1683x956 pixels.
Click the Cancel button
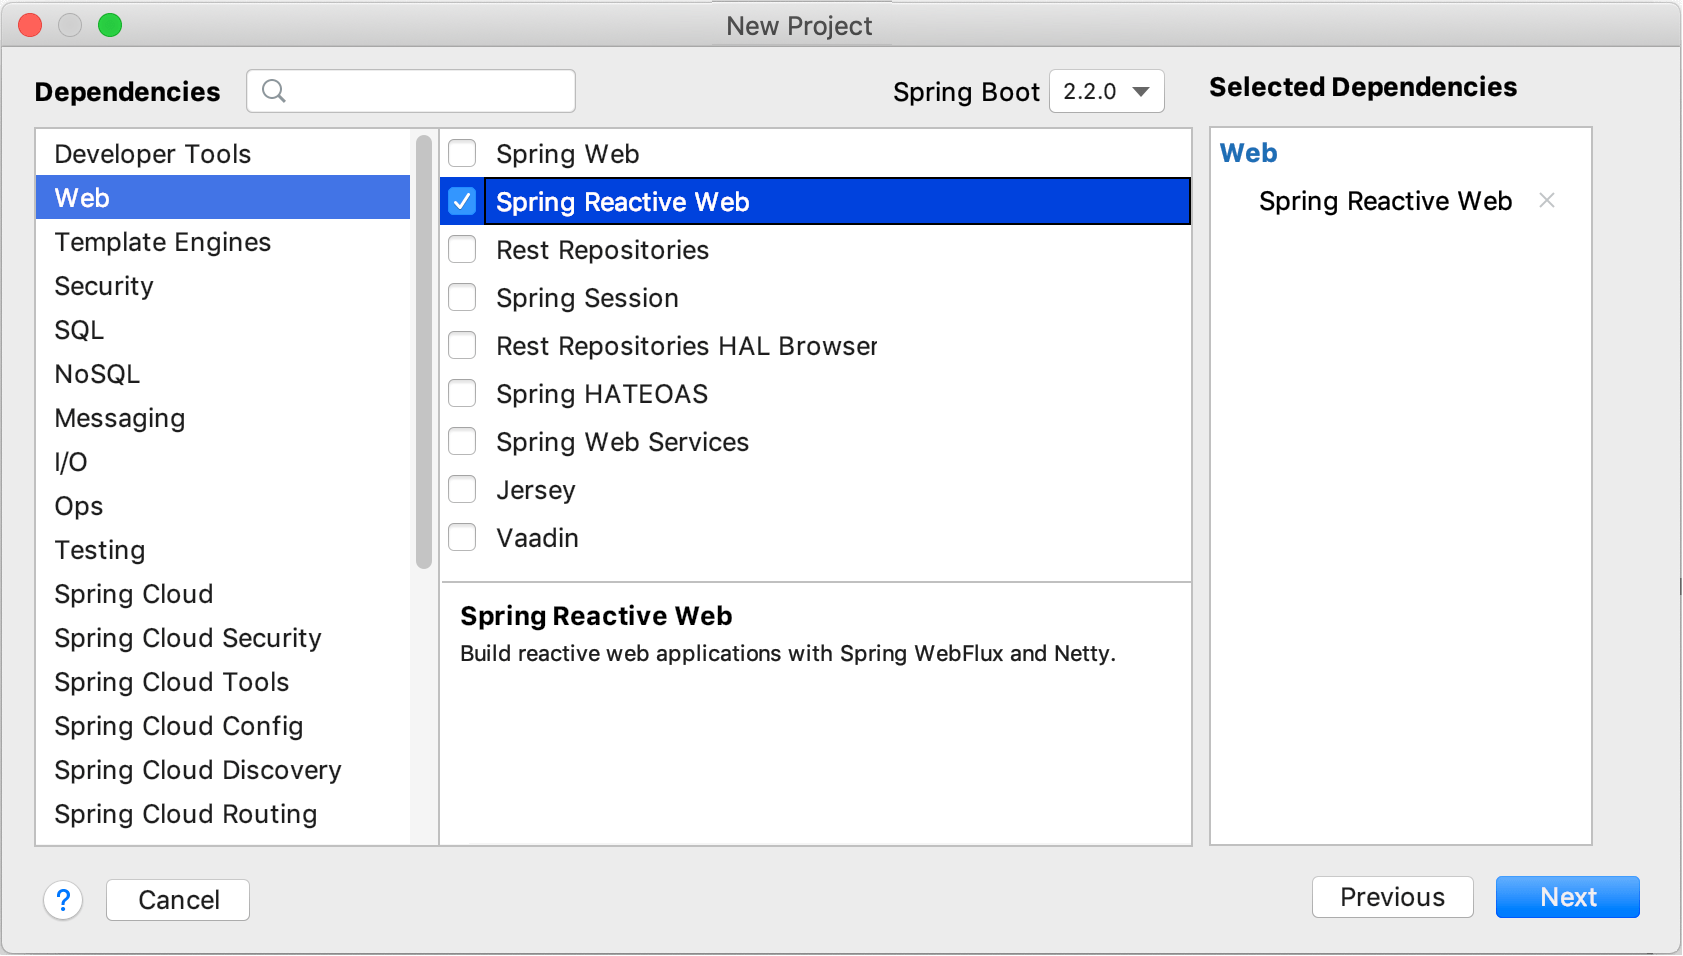[x=177, y=900]
